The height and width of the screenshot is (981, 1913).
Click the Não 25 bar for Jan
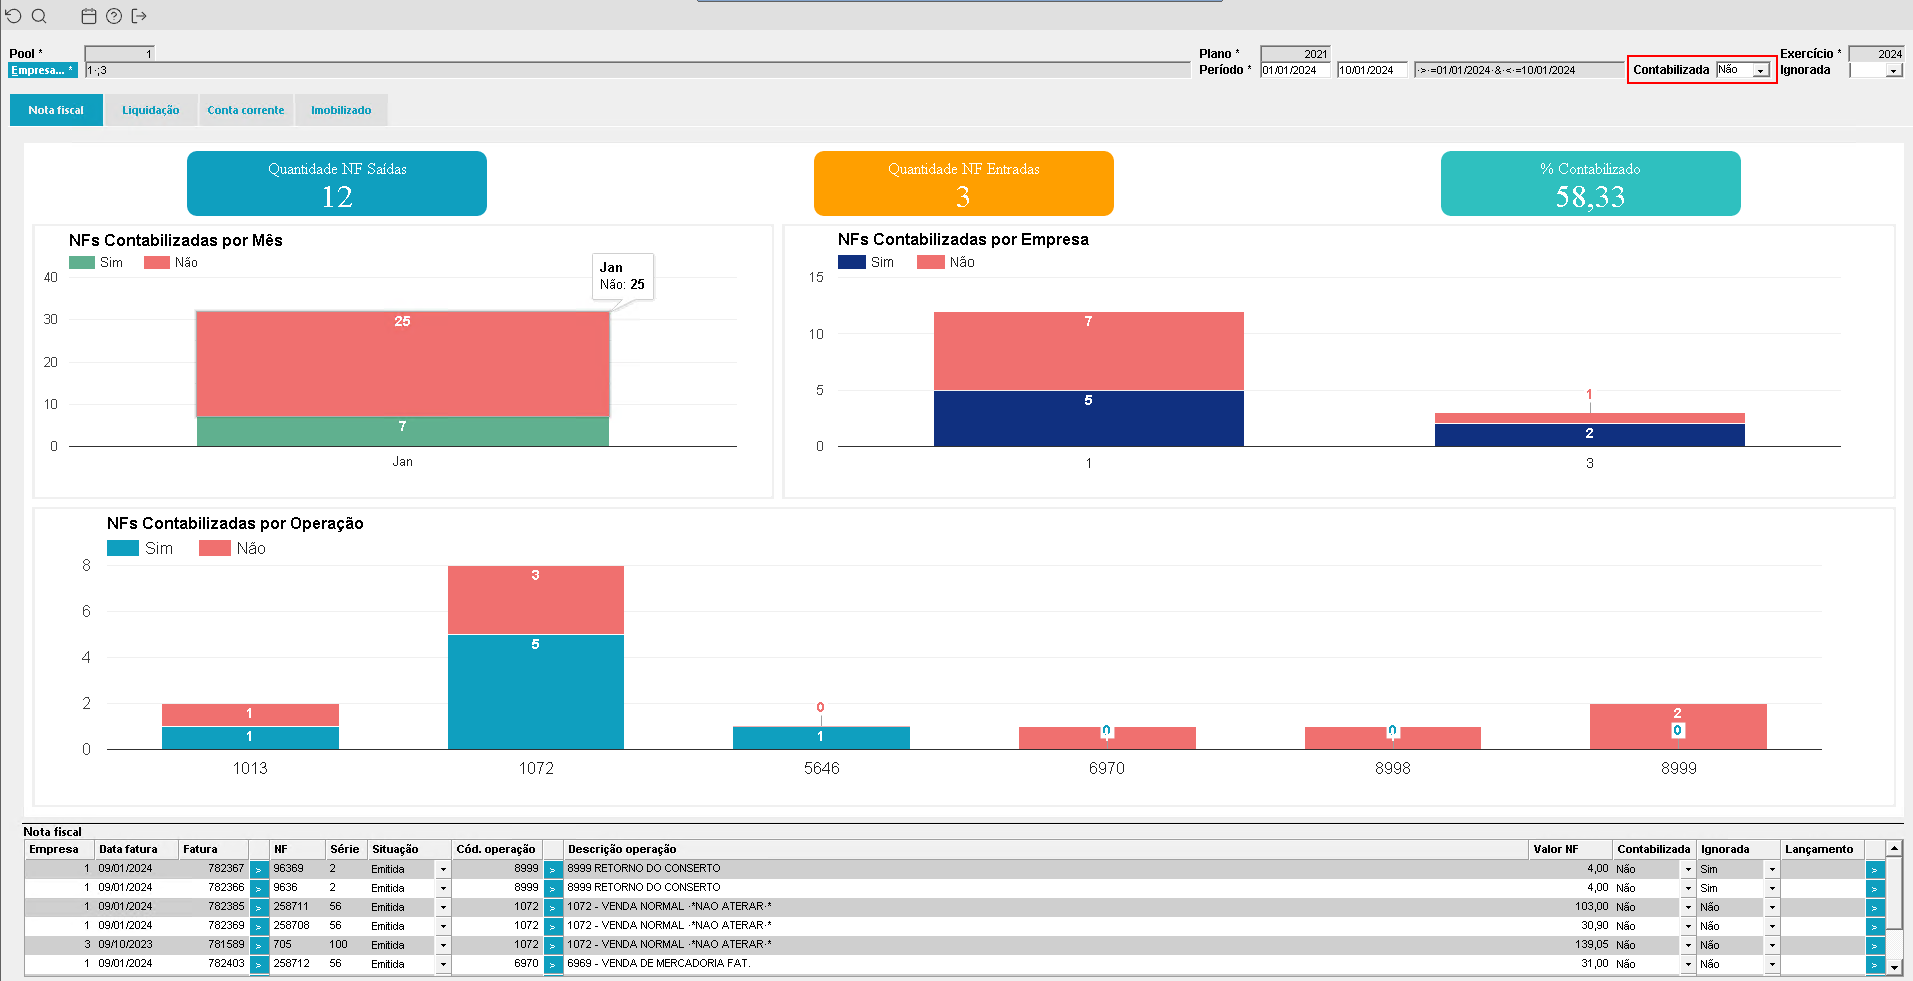tap(403, 363)
